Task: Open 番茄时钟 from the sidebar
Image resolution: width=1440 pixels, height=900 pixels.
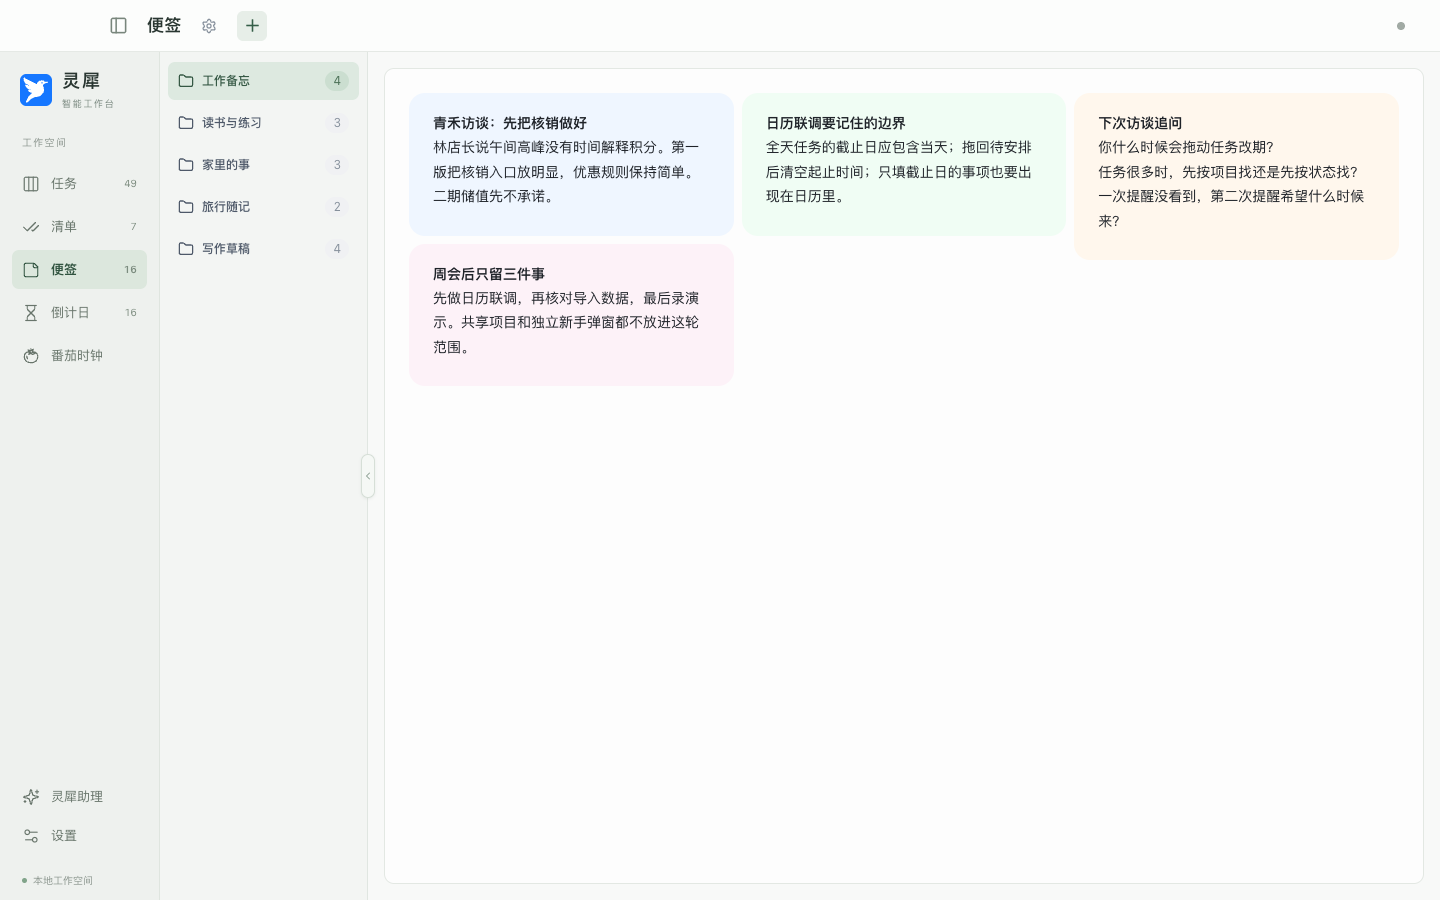Action: click(x=80, y=356)
